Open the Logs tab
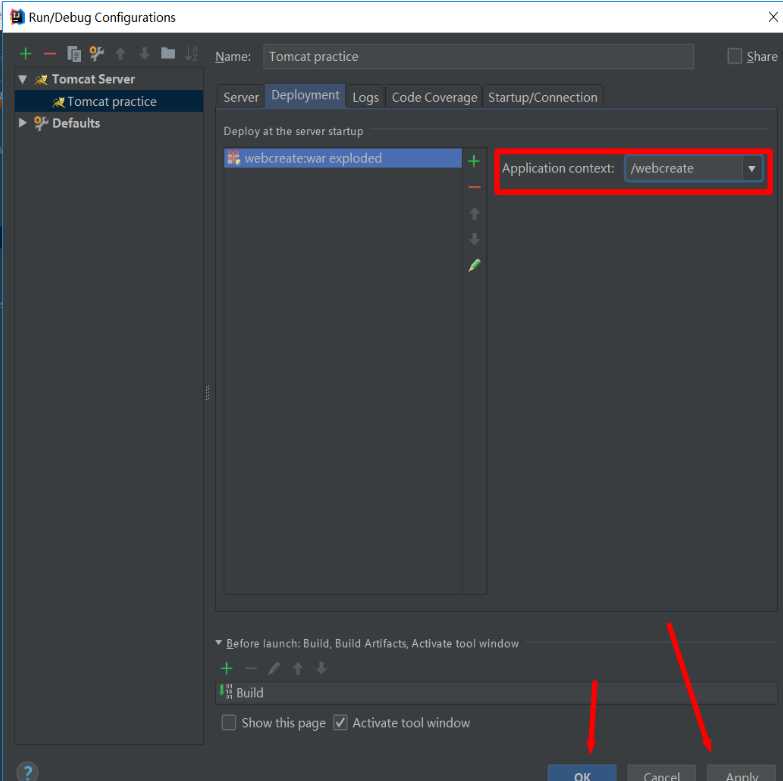This screenshot has height=781, width=783. pos(366,97)
